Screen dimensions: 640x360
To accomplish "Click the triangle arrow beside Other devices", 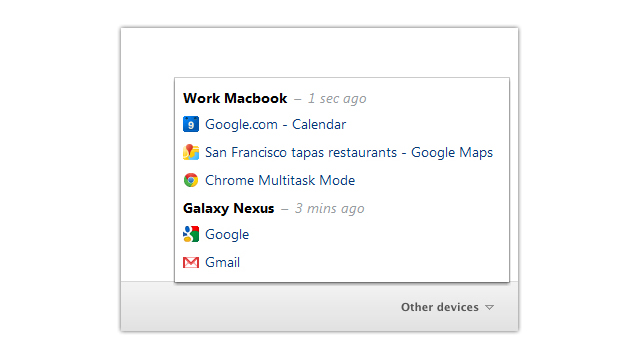I will pyautogui.click(x=489, y=307).
